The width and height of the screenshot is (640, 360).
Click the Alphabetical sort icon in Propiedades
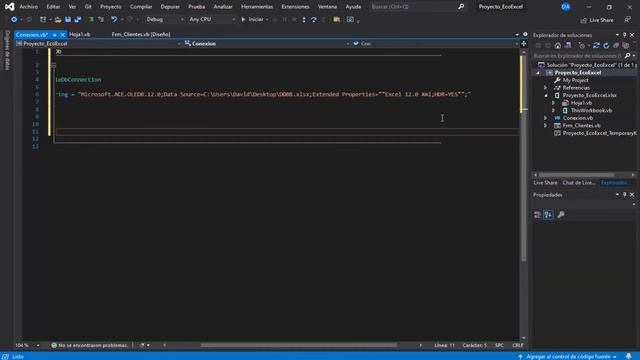click(x=549, y=215)
